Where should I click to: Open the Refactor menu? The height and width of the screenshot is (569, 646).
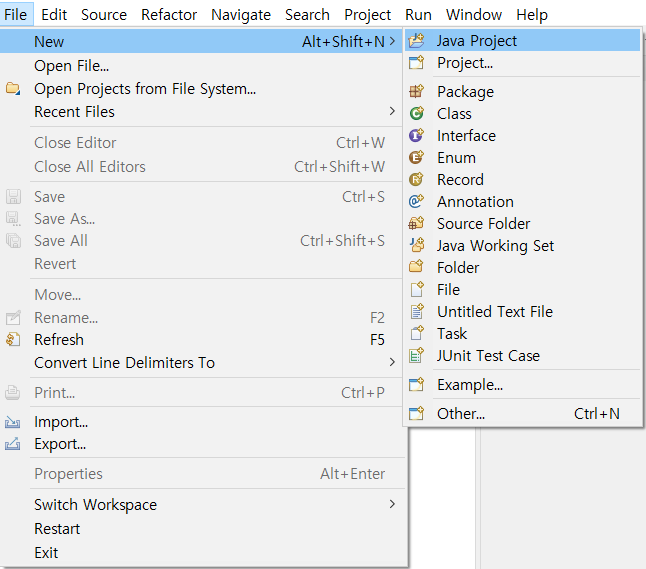pyautogui.click(x=169, y=14)
